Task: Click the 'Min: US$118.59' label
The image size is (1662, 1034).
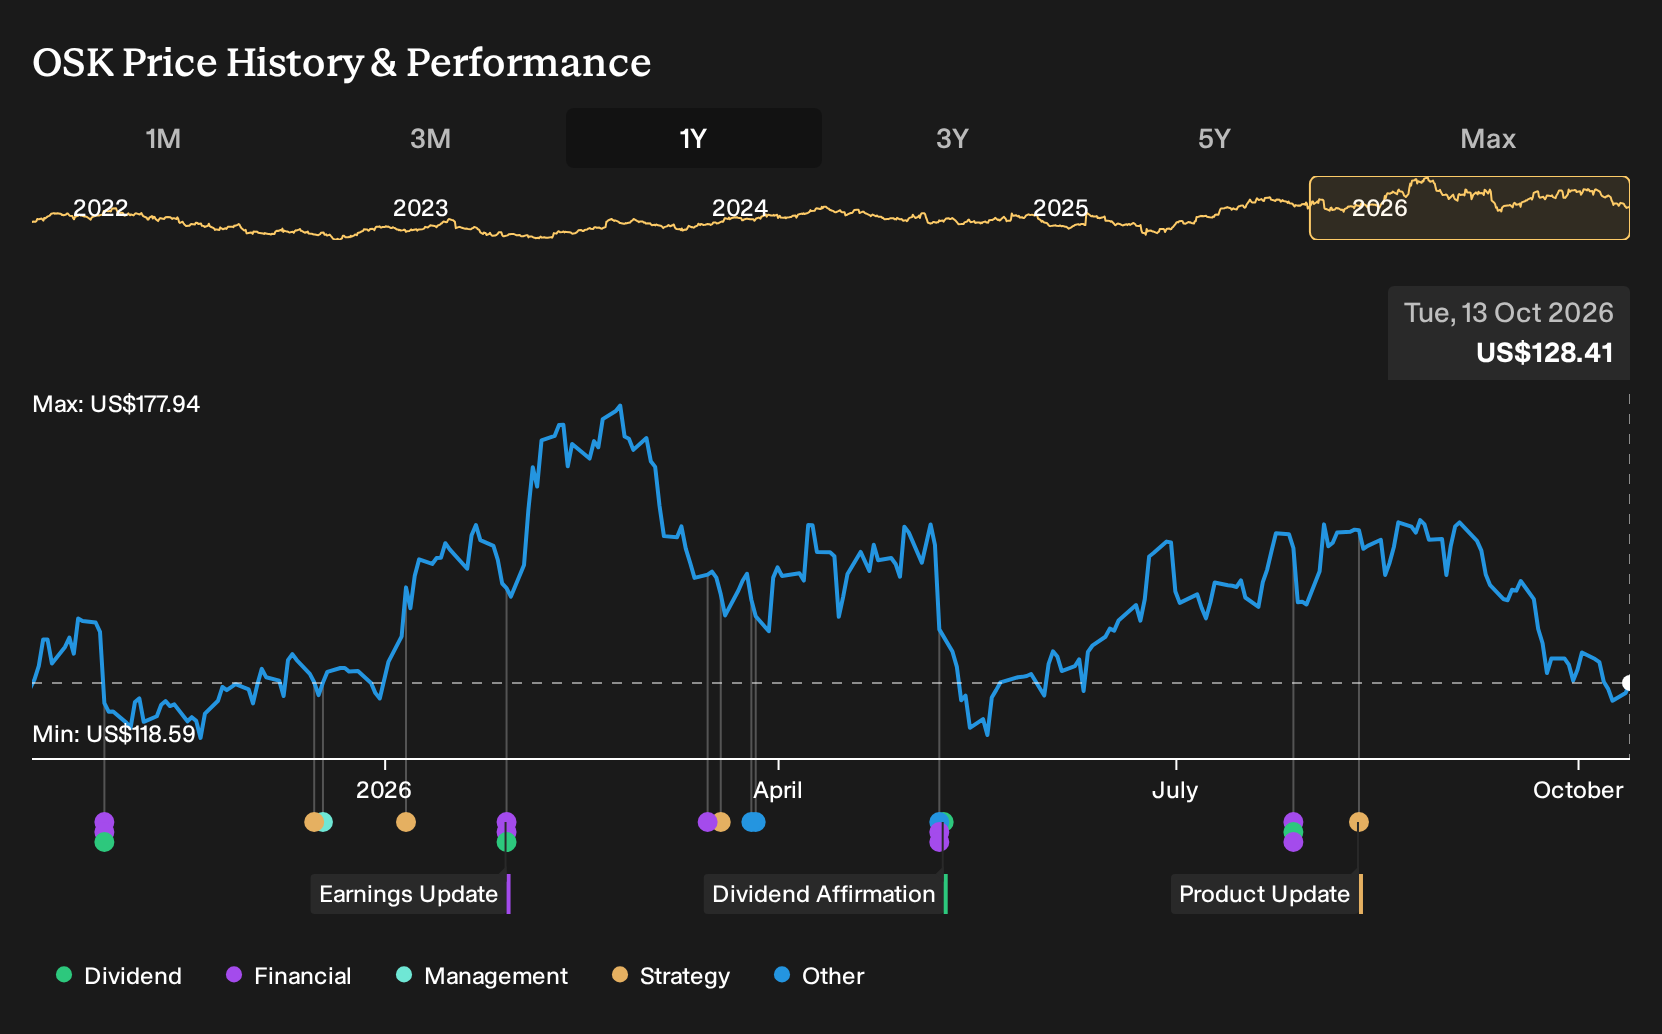Action: [114, 734]
